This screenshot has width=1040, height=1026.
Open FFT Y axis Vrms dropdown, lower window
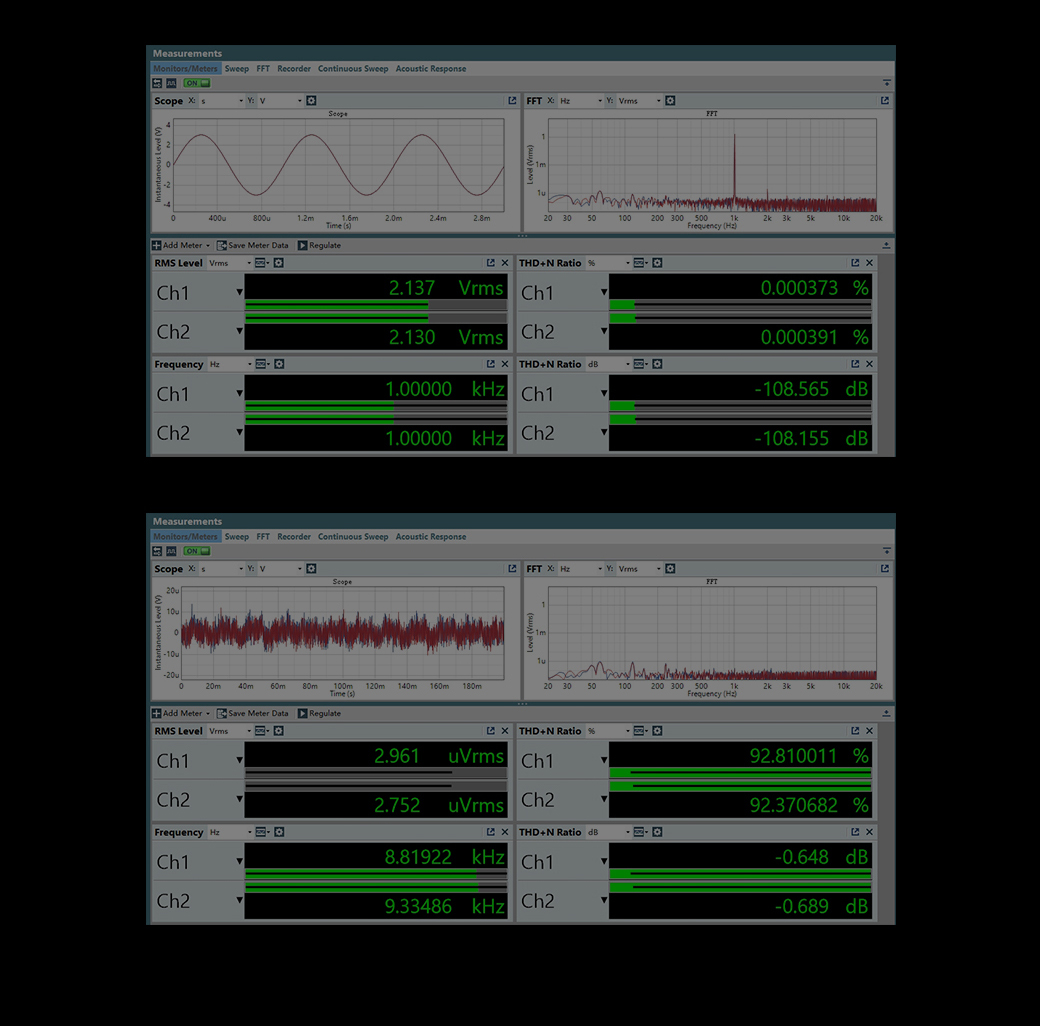pyautogui.click(x=639, y=569)
